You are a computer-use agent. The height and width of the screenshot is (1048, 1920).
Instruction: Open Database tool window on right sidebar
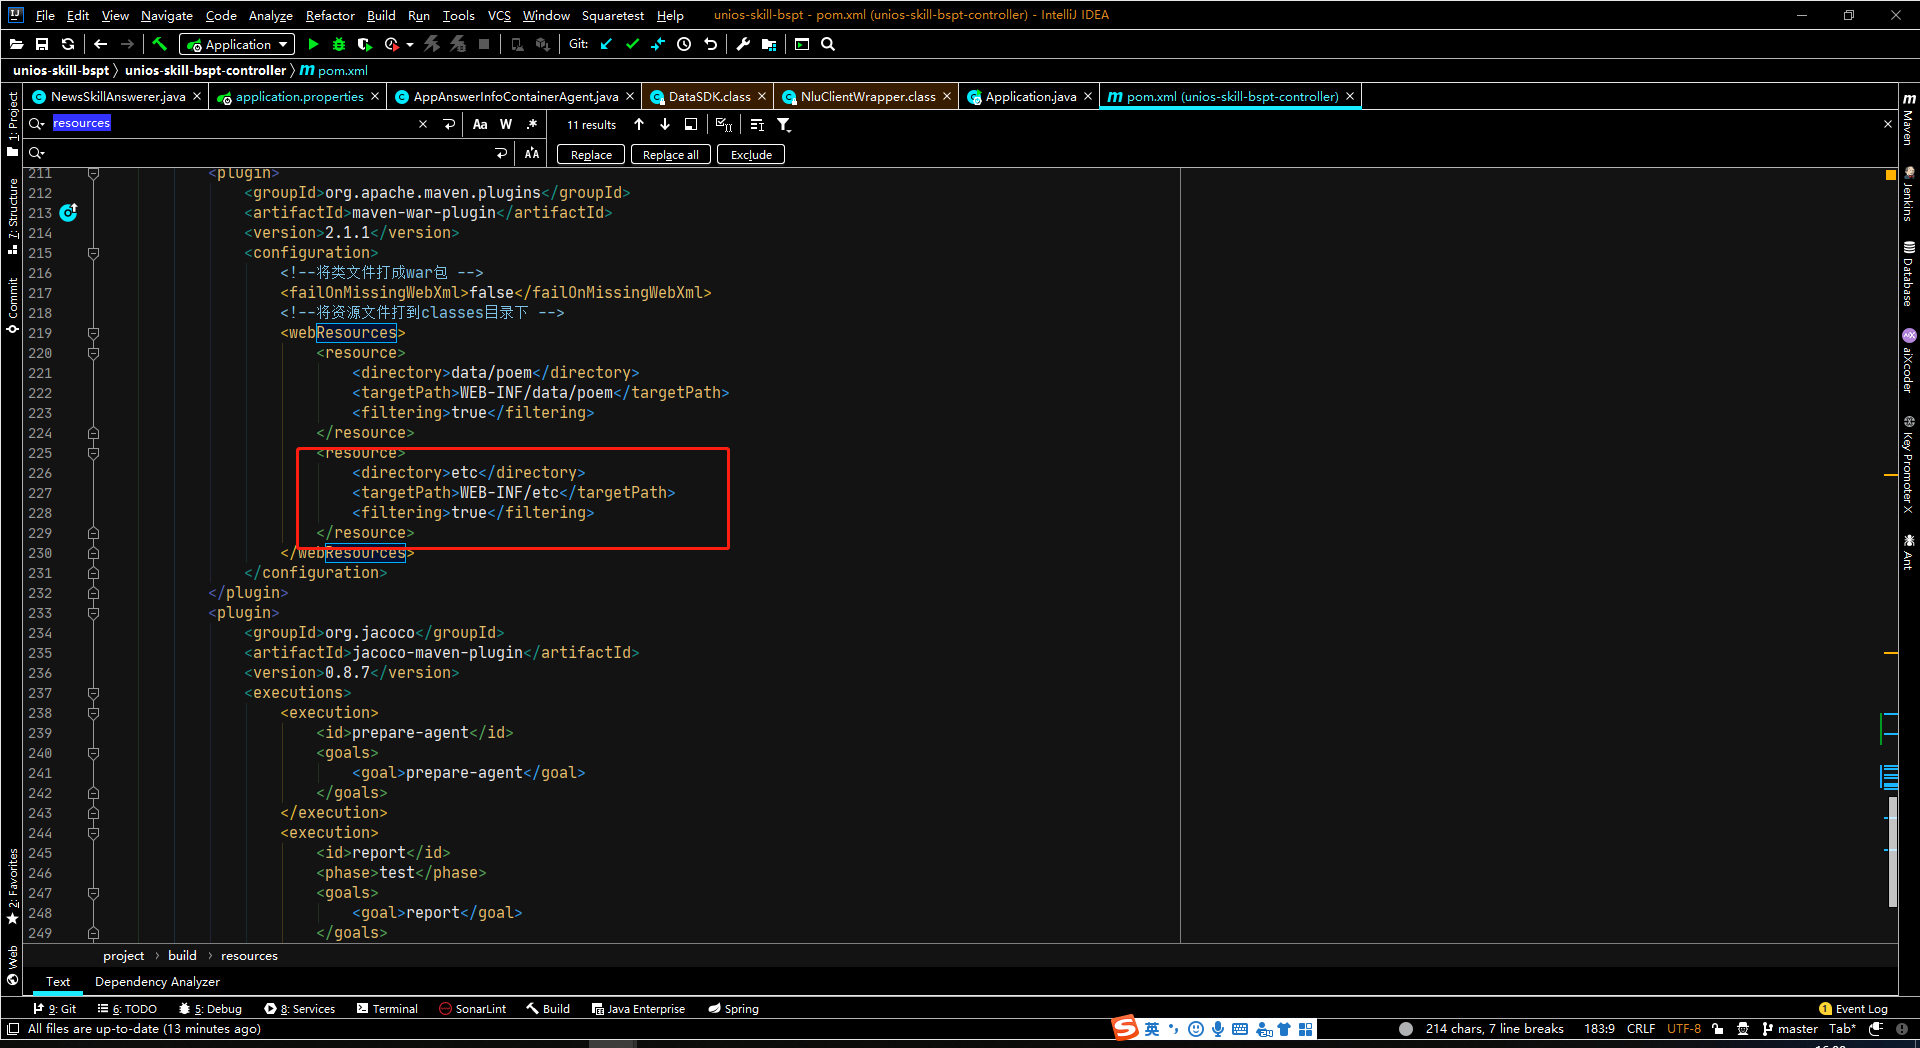click(x=1908, y=273)
